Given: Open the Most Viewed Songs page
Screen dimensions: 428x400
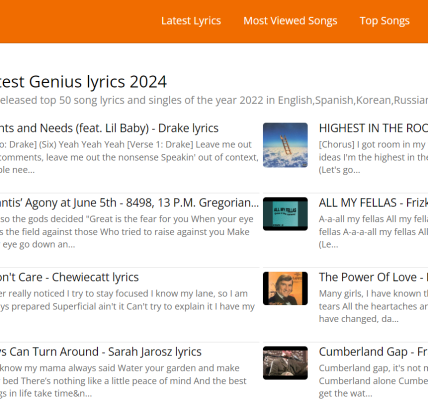Looking at the screenshot, I should point(290,21).
